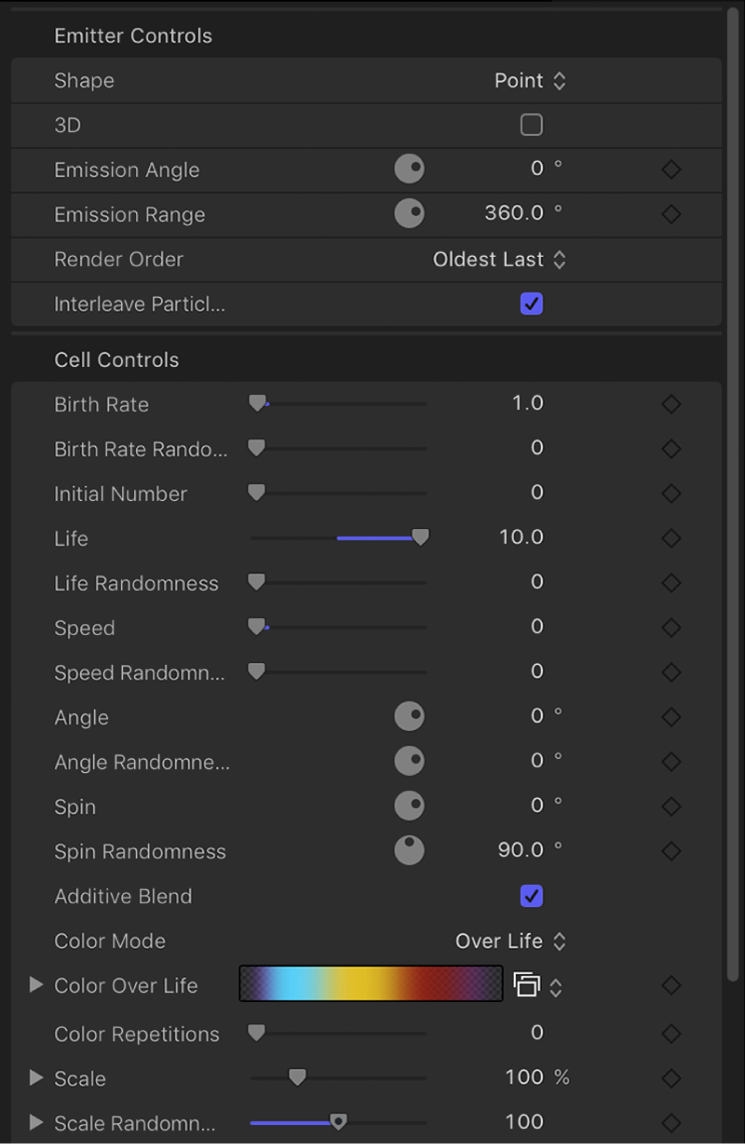The width and height of the screenshot is (745, 1144).
Task: Click the gradient preset icon for Color Over Life
Action: pyautogui.click(x=527, y=985)
